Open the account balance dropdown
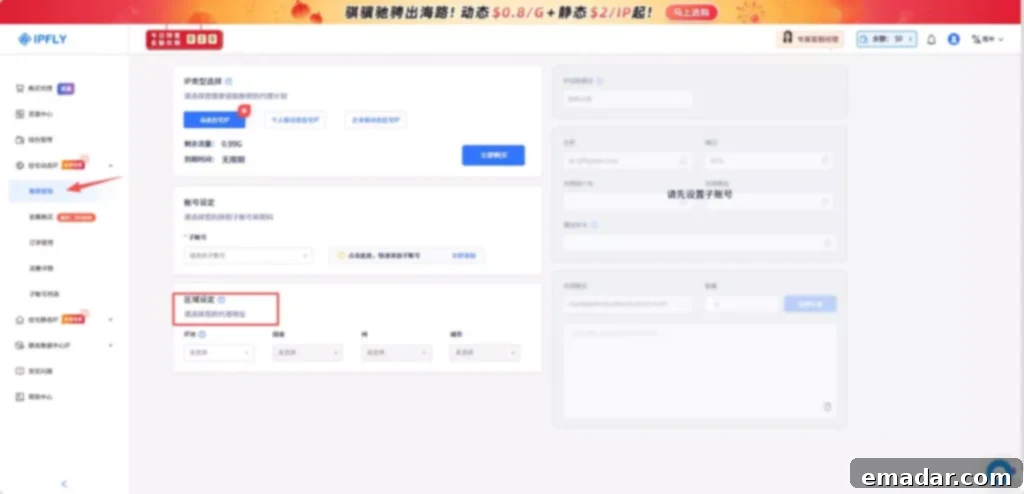Image resolution: width=1024 pixels, height=494 pixels. [887, 39]
